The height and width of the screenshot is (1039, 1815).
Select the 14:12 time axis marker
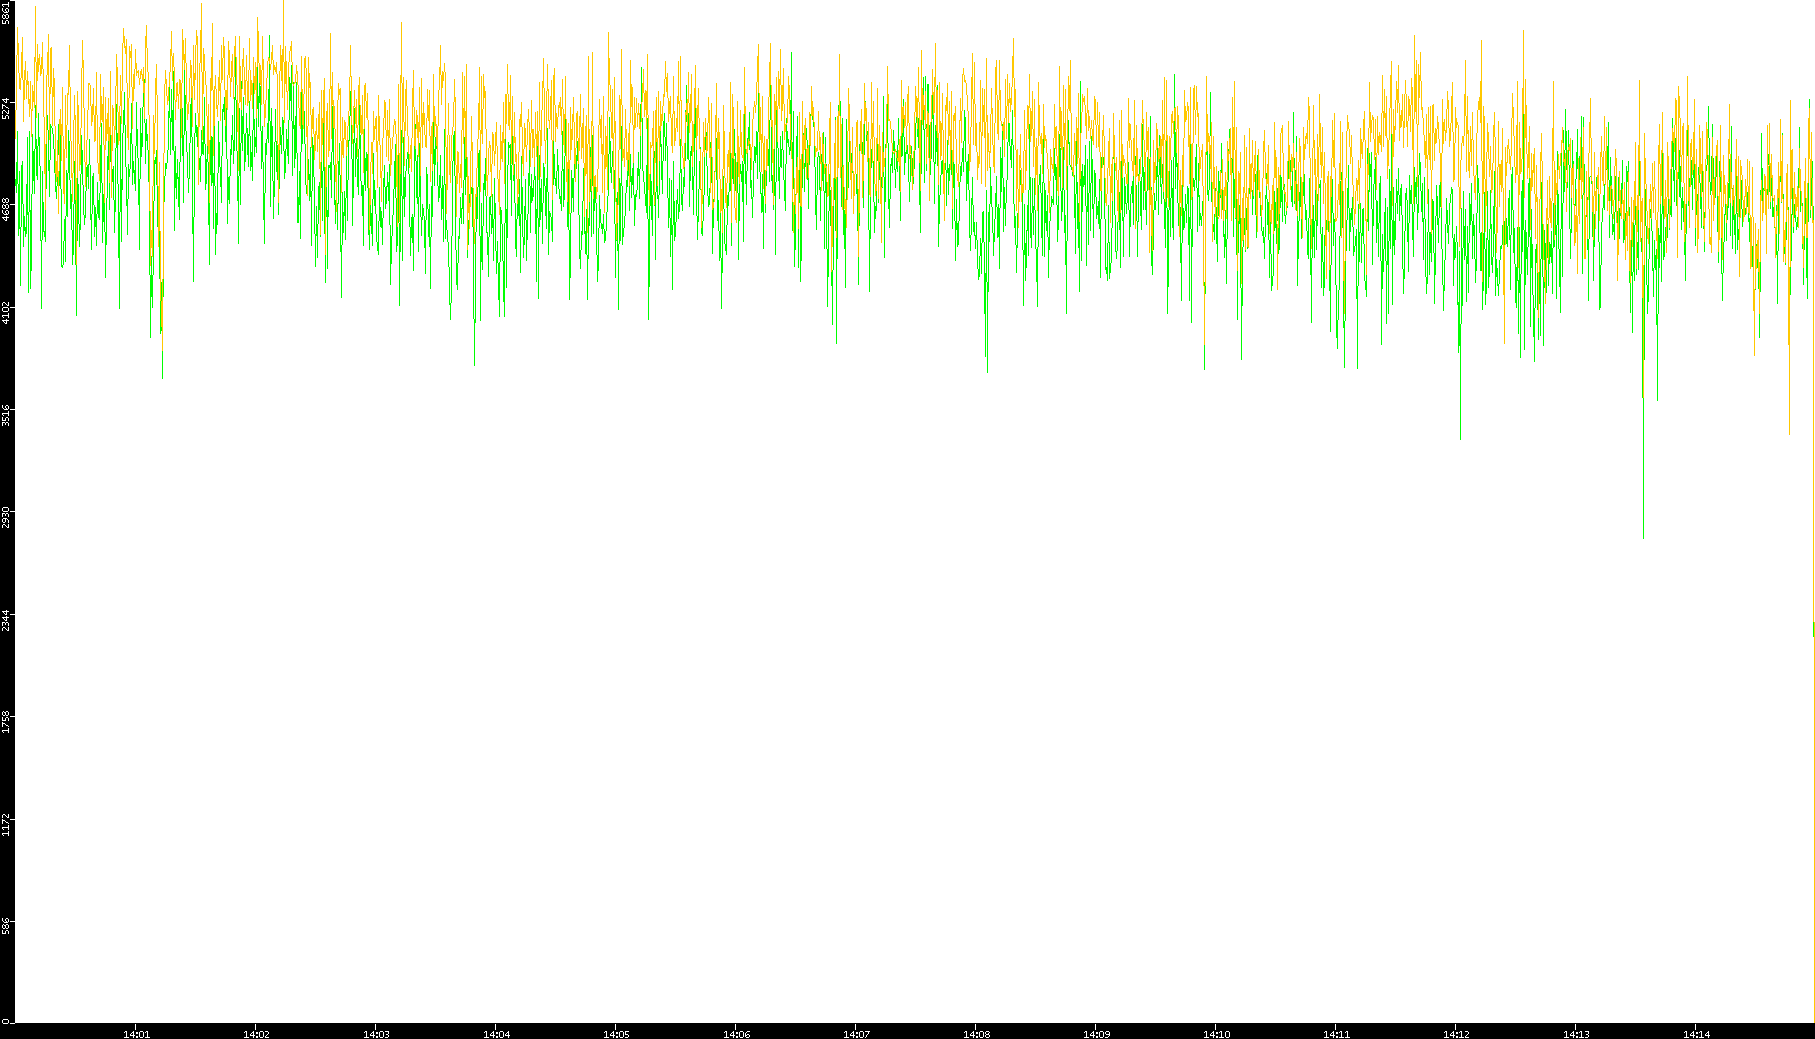point(1456,1034)
